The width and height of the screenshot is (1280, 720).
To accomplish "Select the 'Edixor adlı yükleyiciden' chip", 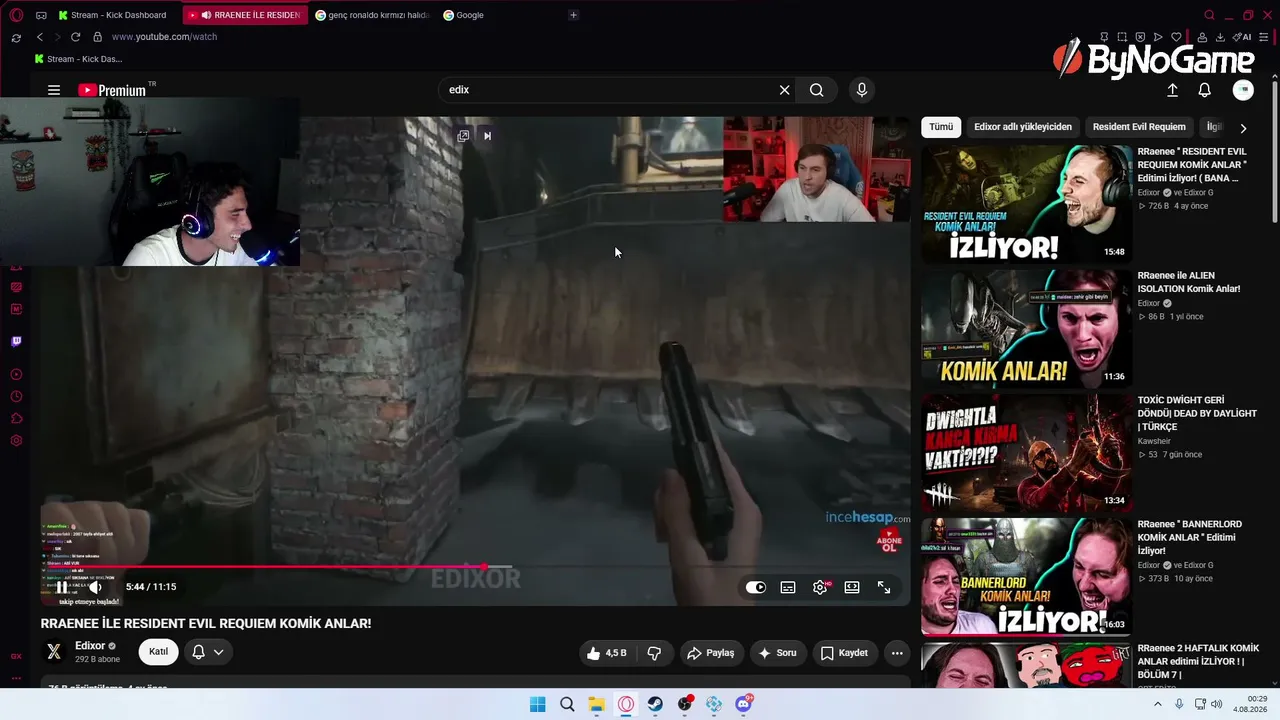I will click(x=1023, y=127).
